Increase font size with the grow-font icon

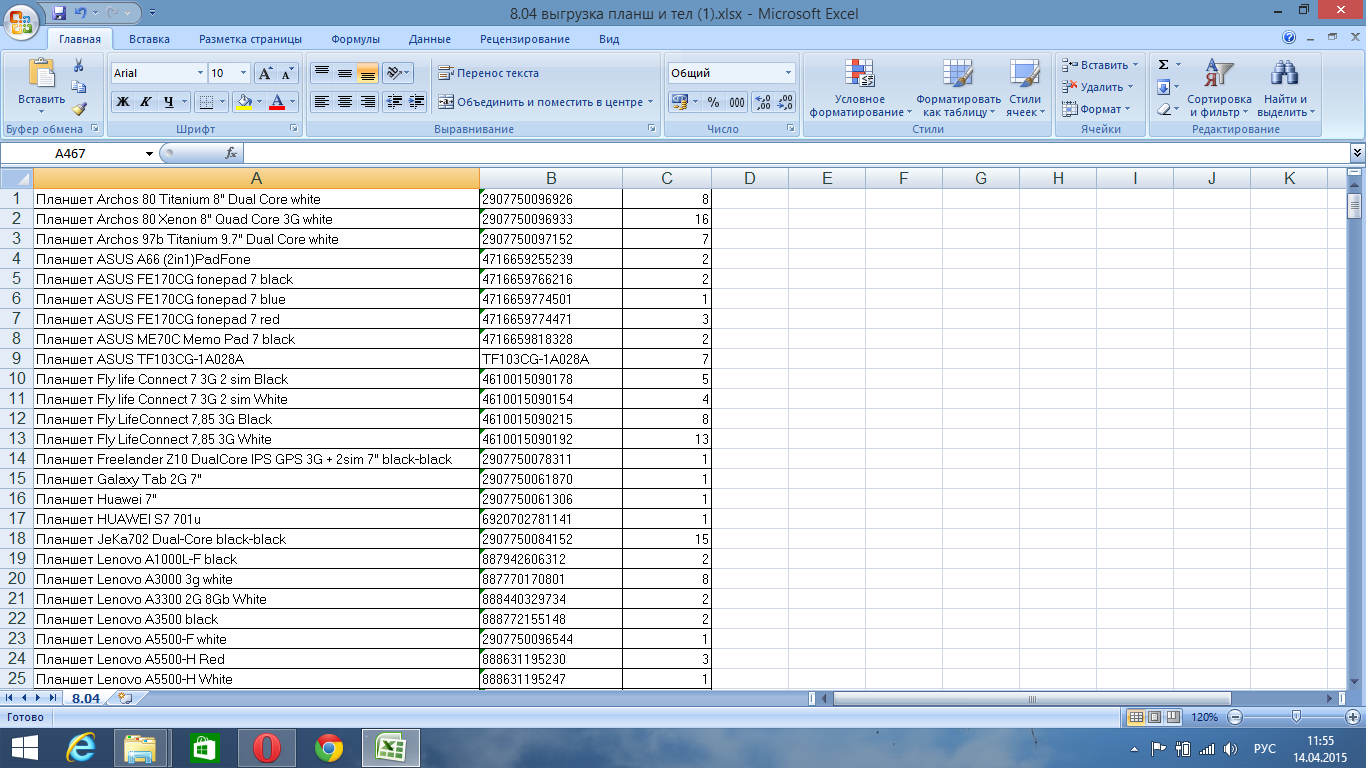tap(265, 73)
